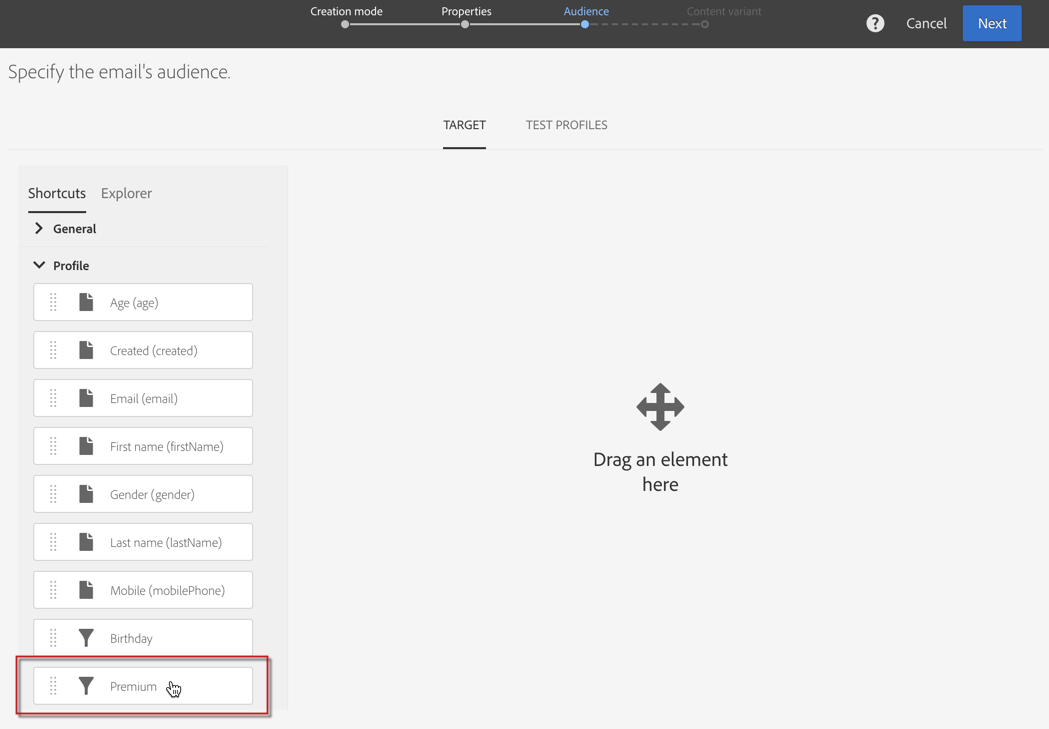Collapse the Profile section chevron
This screenshot has height=729, width=1049.
point(39,266)
